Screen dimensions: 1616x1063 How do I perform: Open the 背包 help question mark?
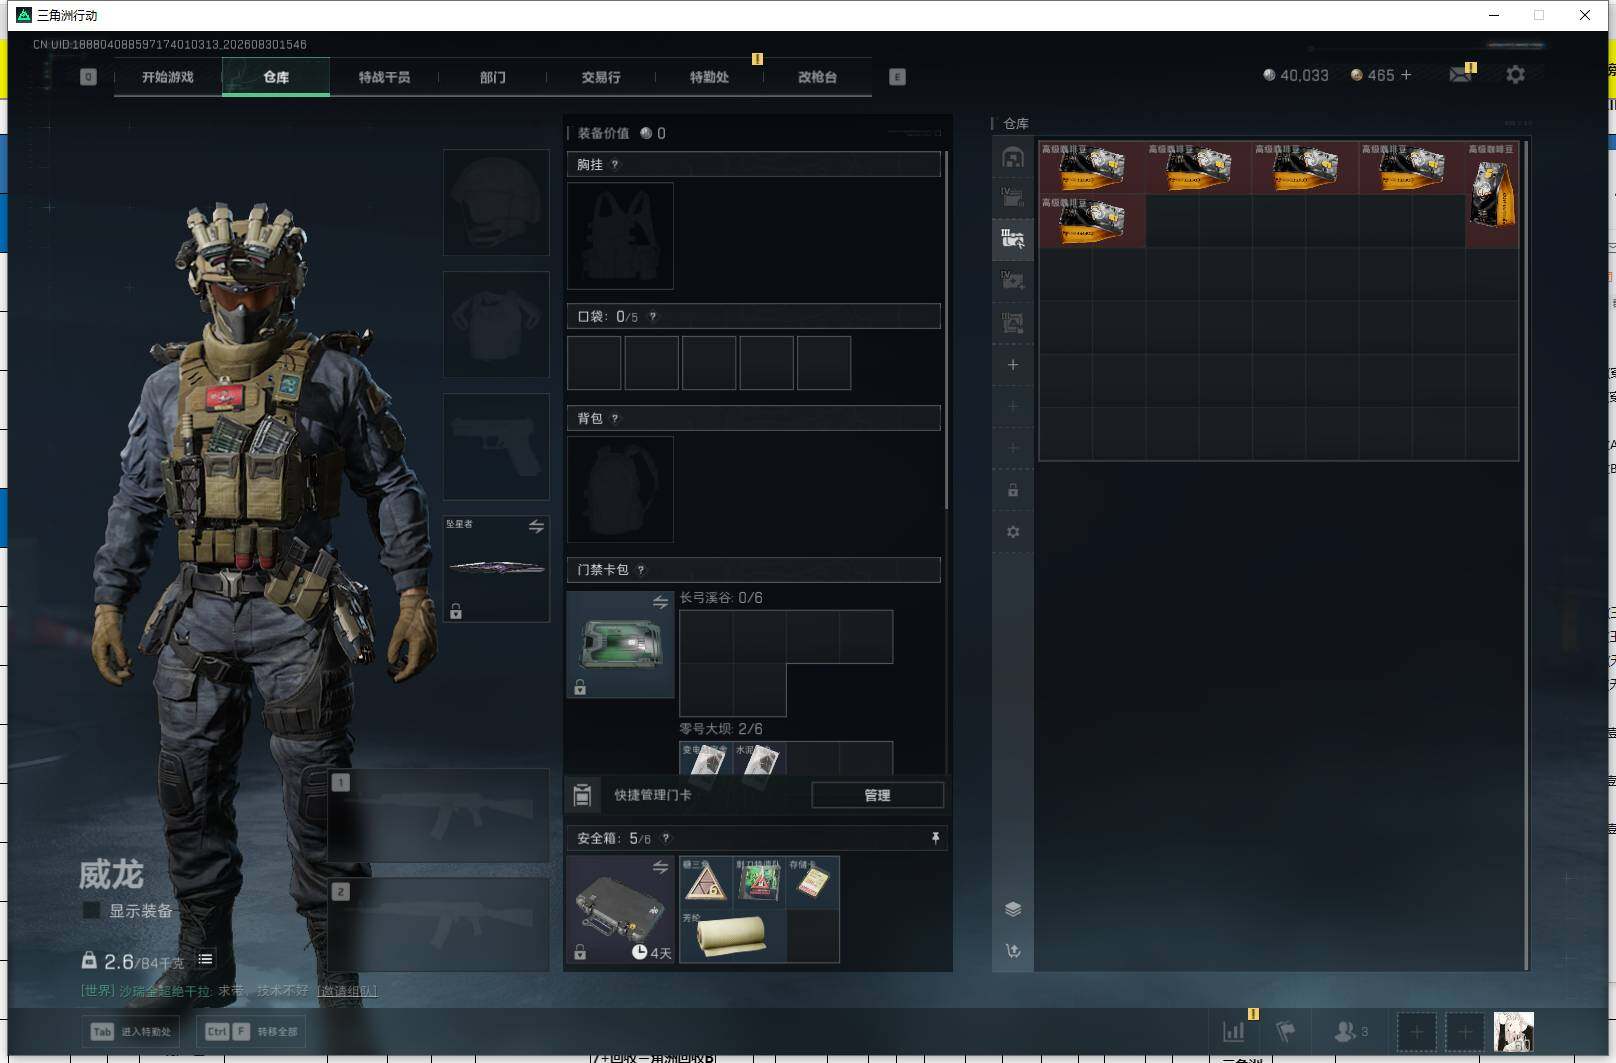coord(615,419)
